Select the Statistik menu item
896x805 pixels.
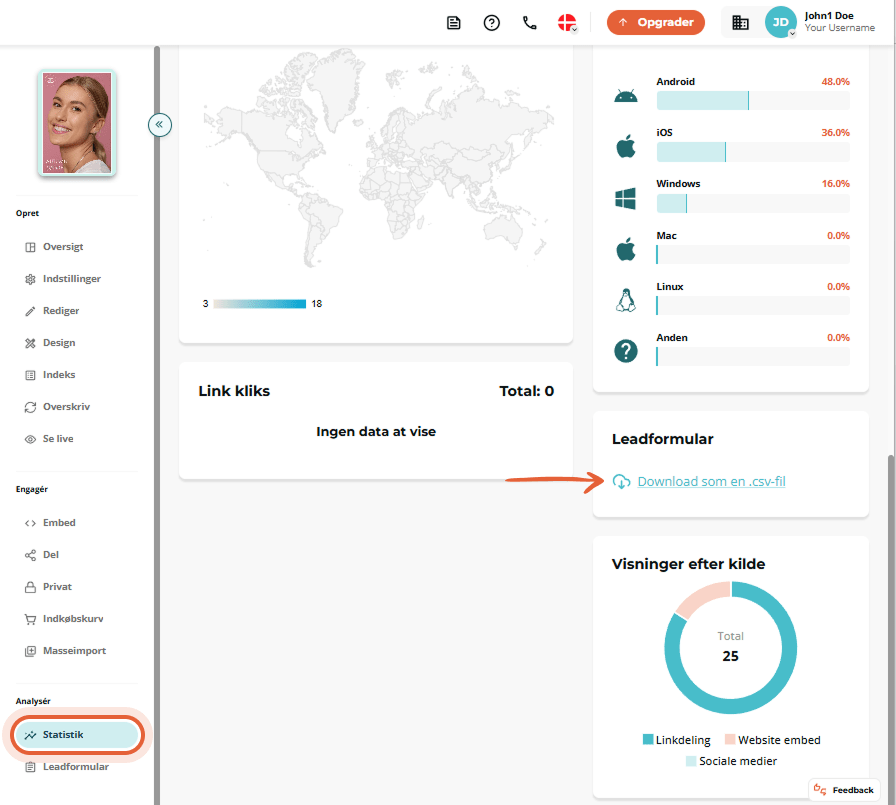click(x=77, y=735)
